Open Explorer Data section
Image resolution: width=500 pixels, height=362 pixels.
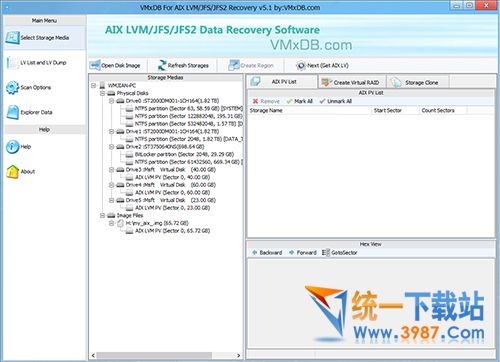click(x=29, y=112)
